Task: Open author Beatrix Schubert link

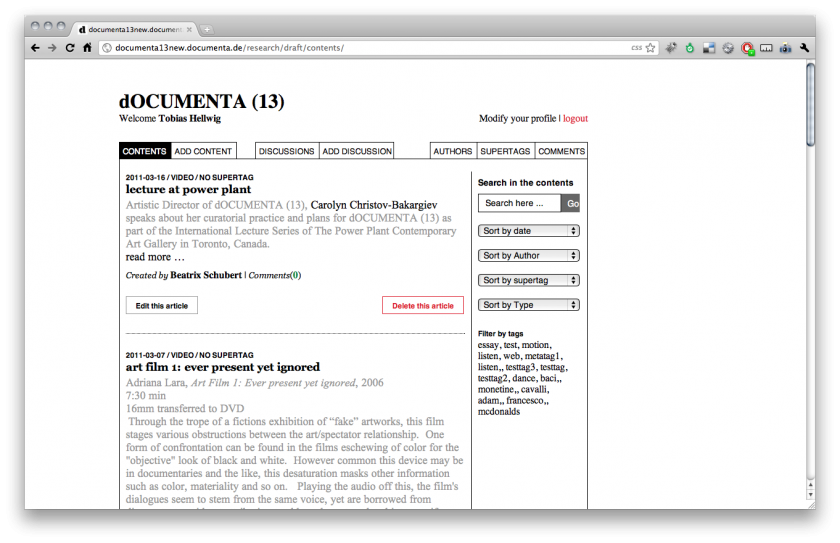Action: tap(206, 275)
